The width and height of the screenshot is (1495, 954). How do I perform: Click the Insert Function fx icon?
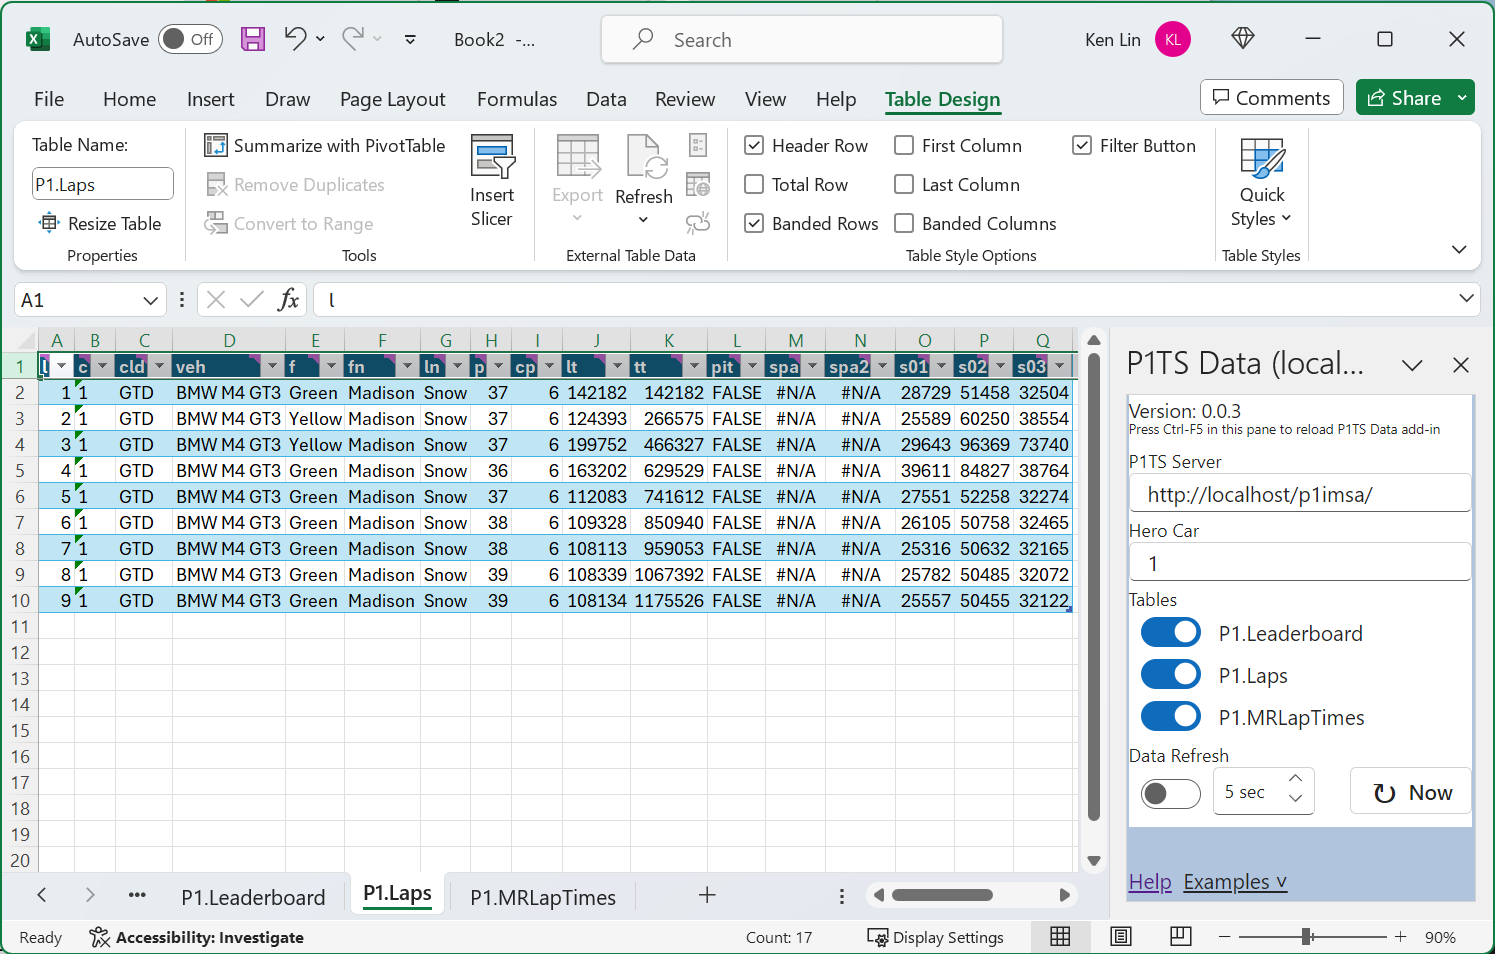pyautogui.click(x=288, y=299)
